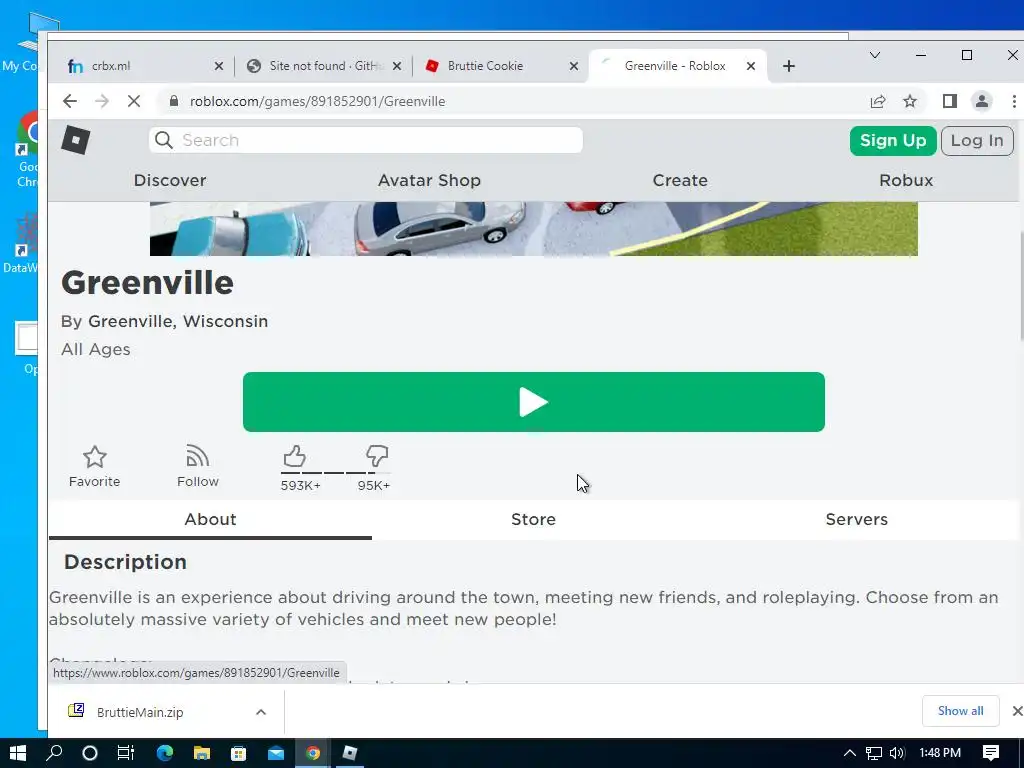Open File Explorer from taskbar
Screen dimensions: 1024x768
(202, 753)
